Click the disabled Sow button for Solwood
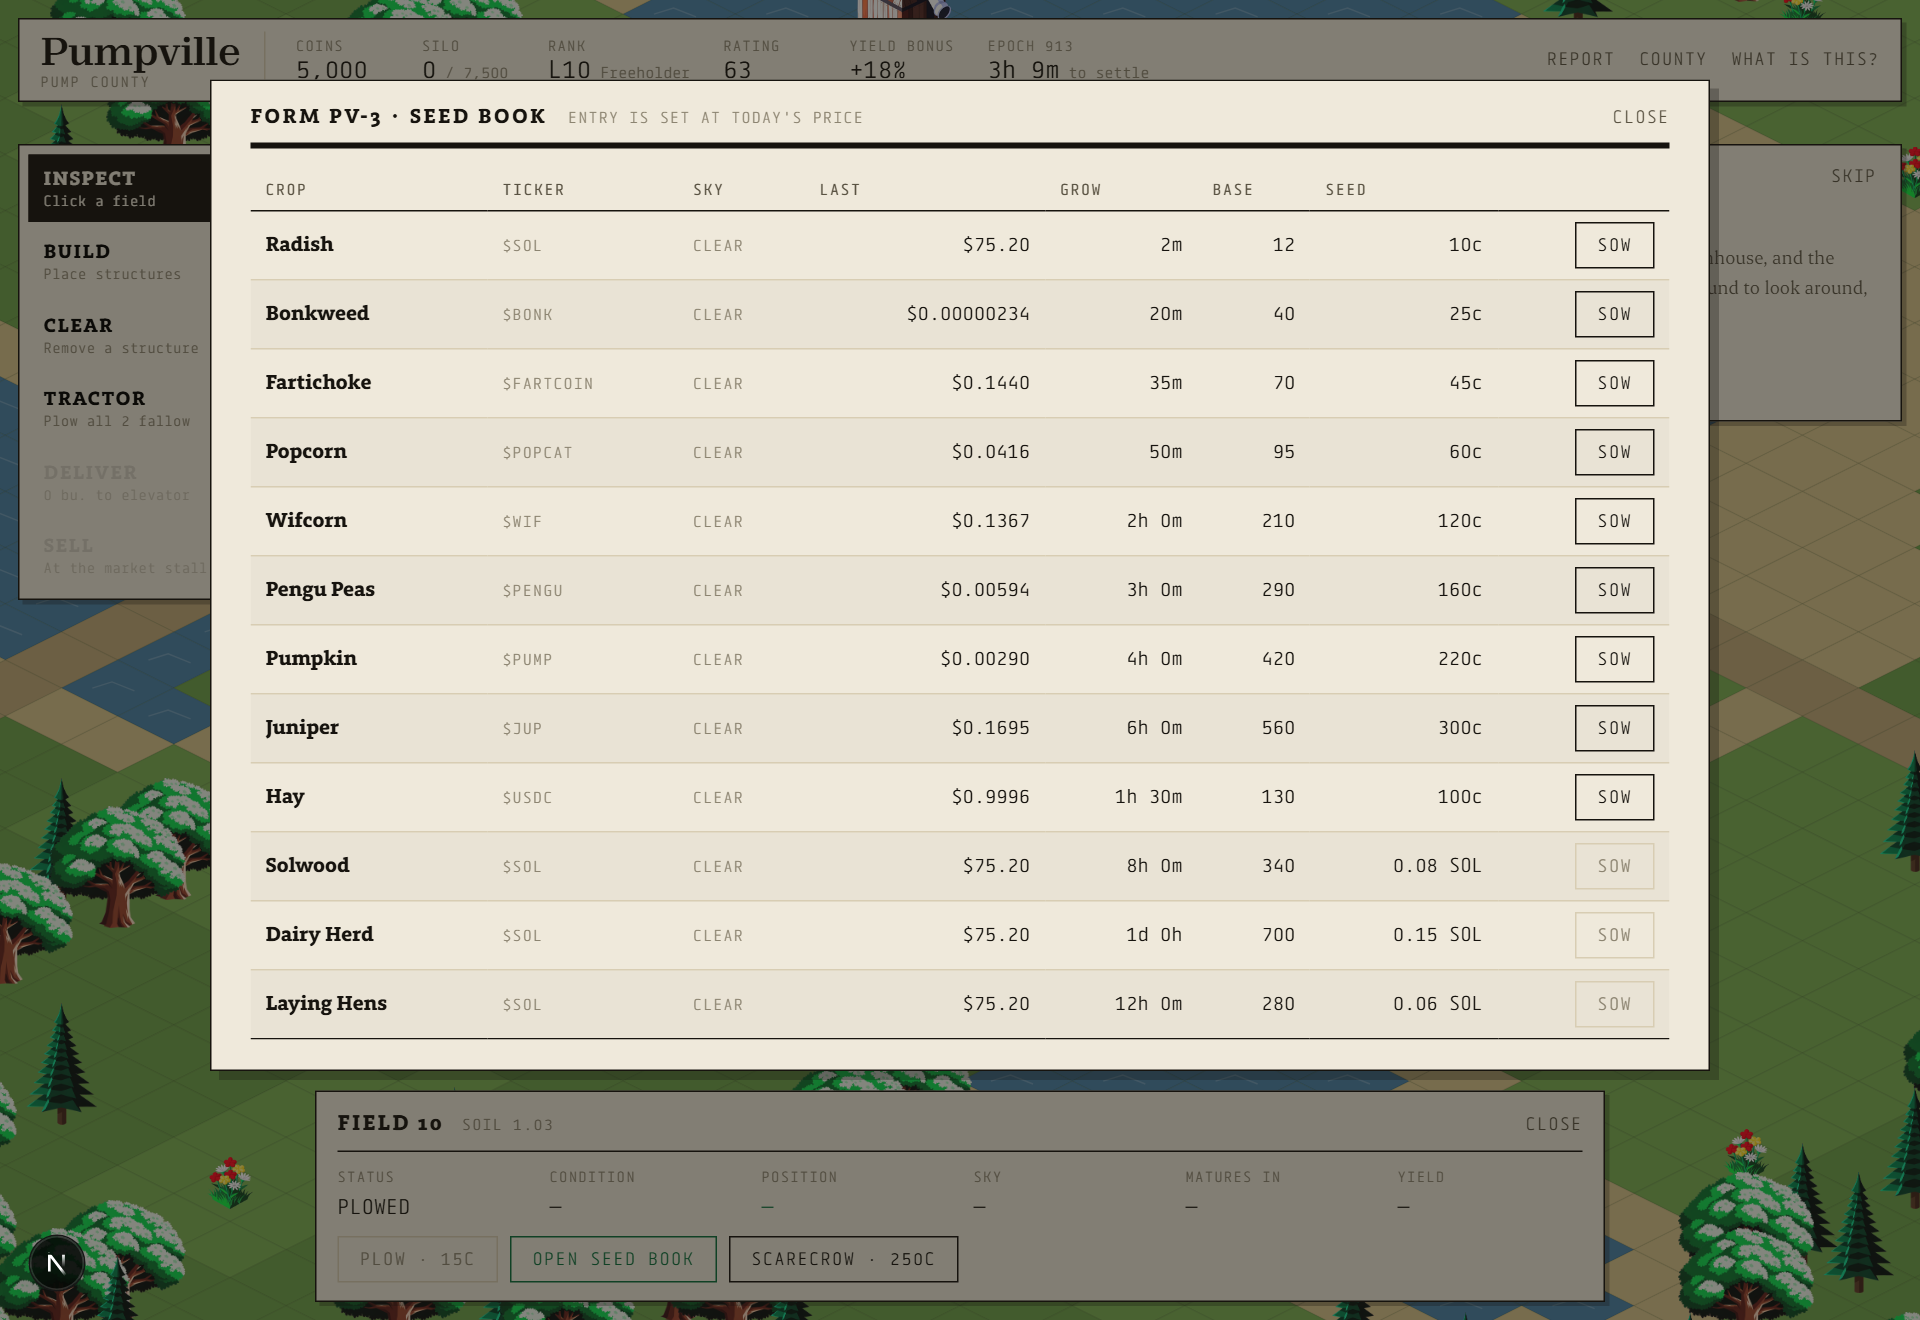 click(x=1614, y=866)
